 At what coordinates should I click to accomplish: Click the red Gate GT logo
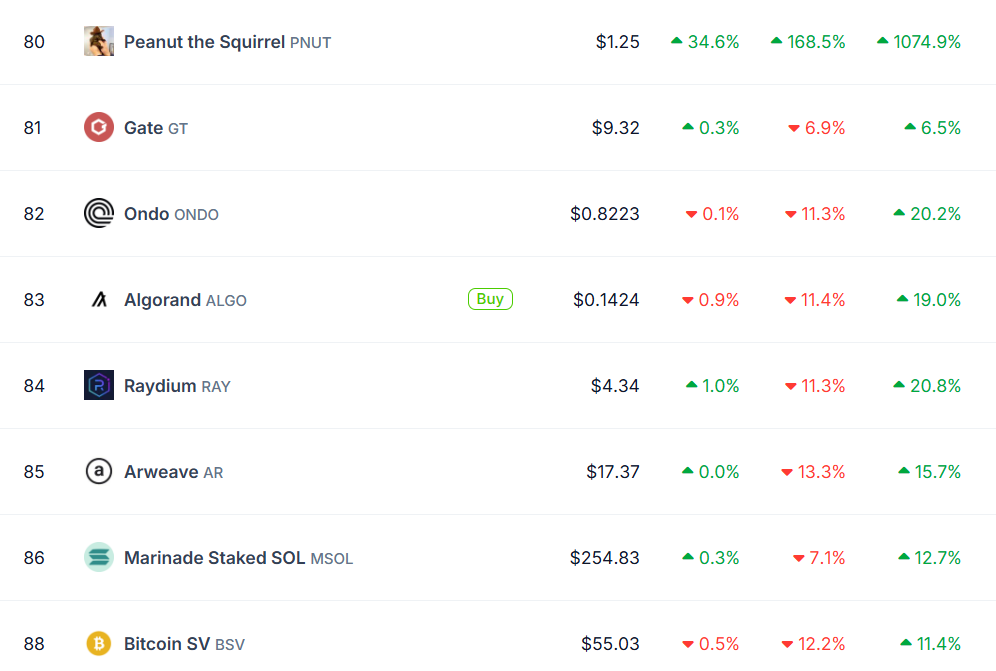[98, 128]
